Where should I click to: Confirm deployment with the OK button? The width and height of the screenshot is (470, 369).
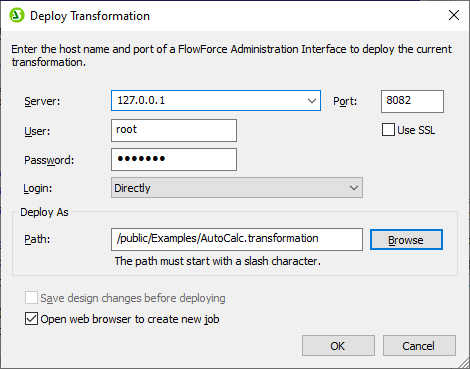338,346
